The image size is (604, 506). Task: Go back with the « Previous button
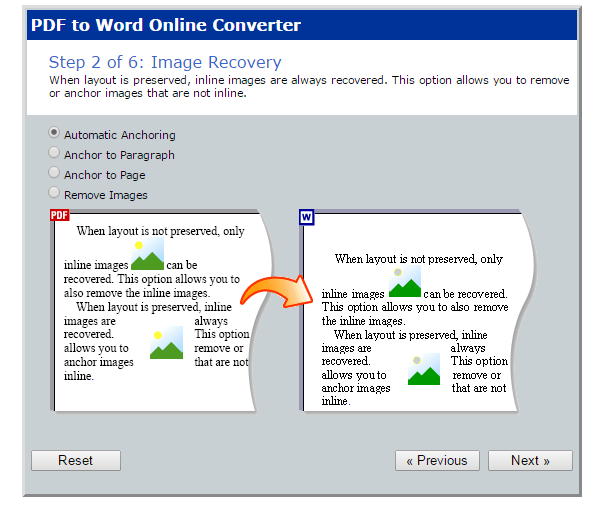coord(437,461)
